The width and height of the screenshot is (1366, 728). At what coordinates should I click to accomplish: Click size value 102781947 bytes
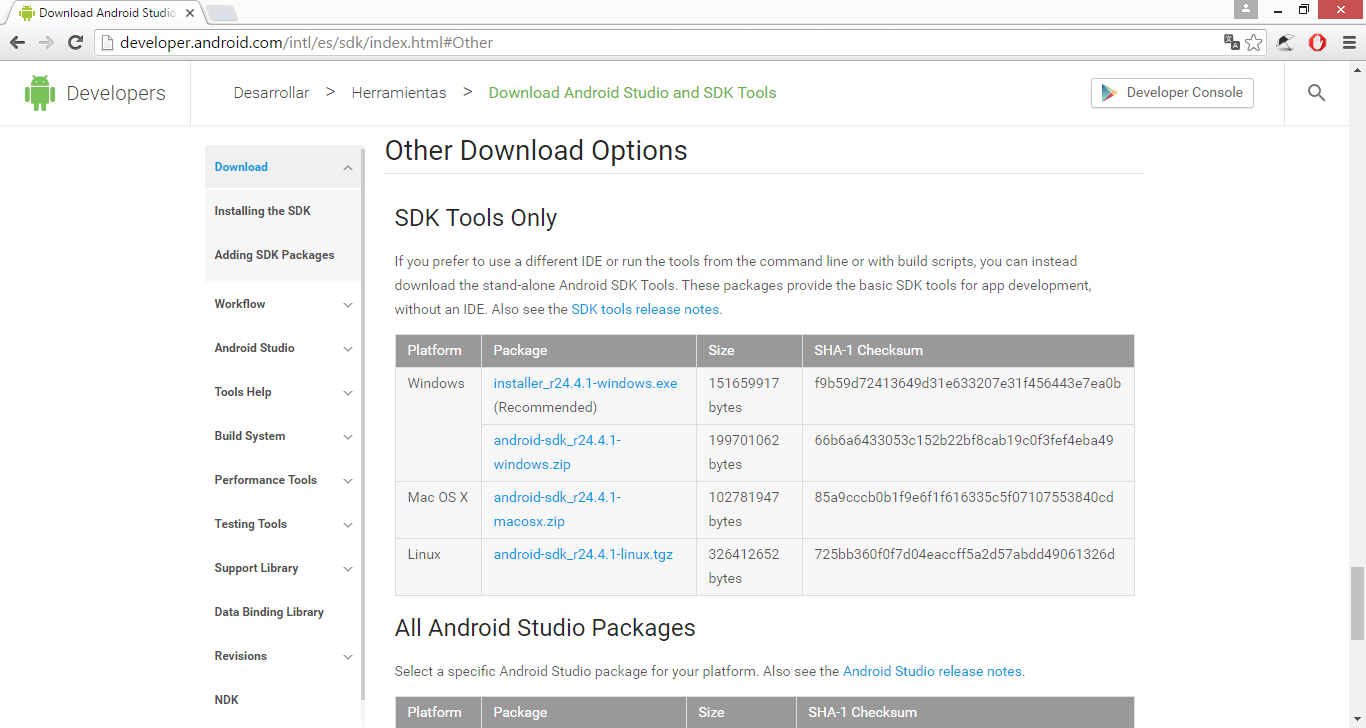pos(744,509)
